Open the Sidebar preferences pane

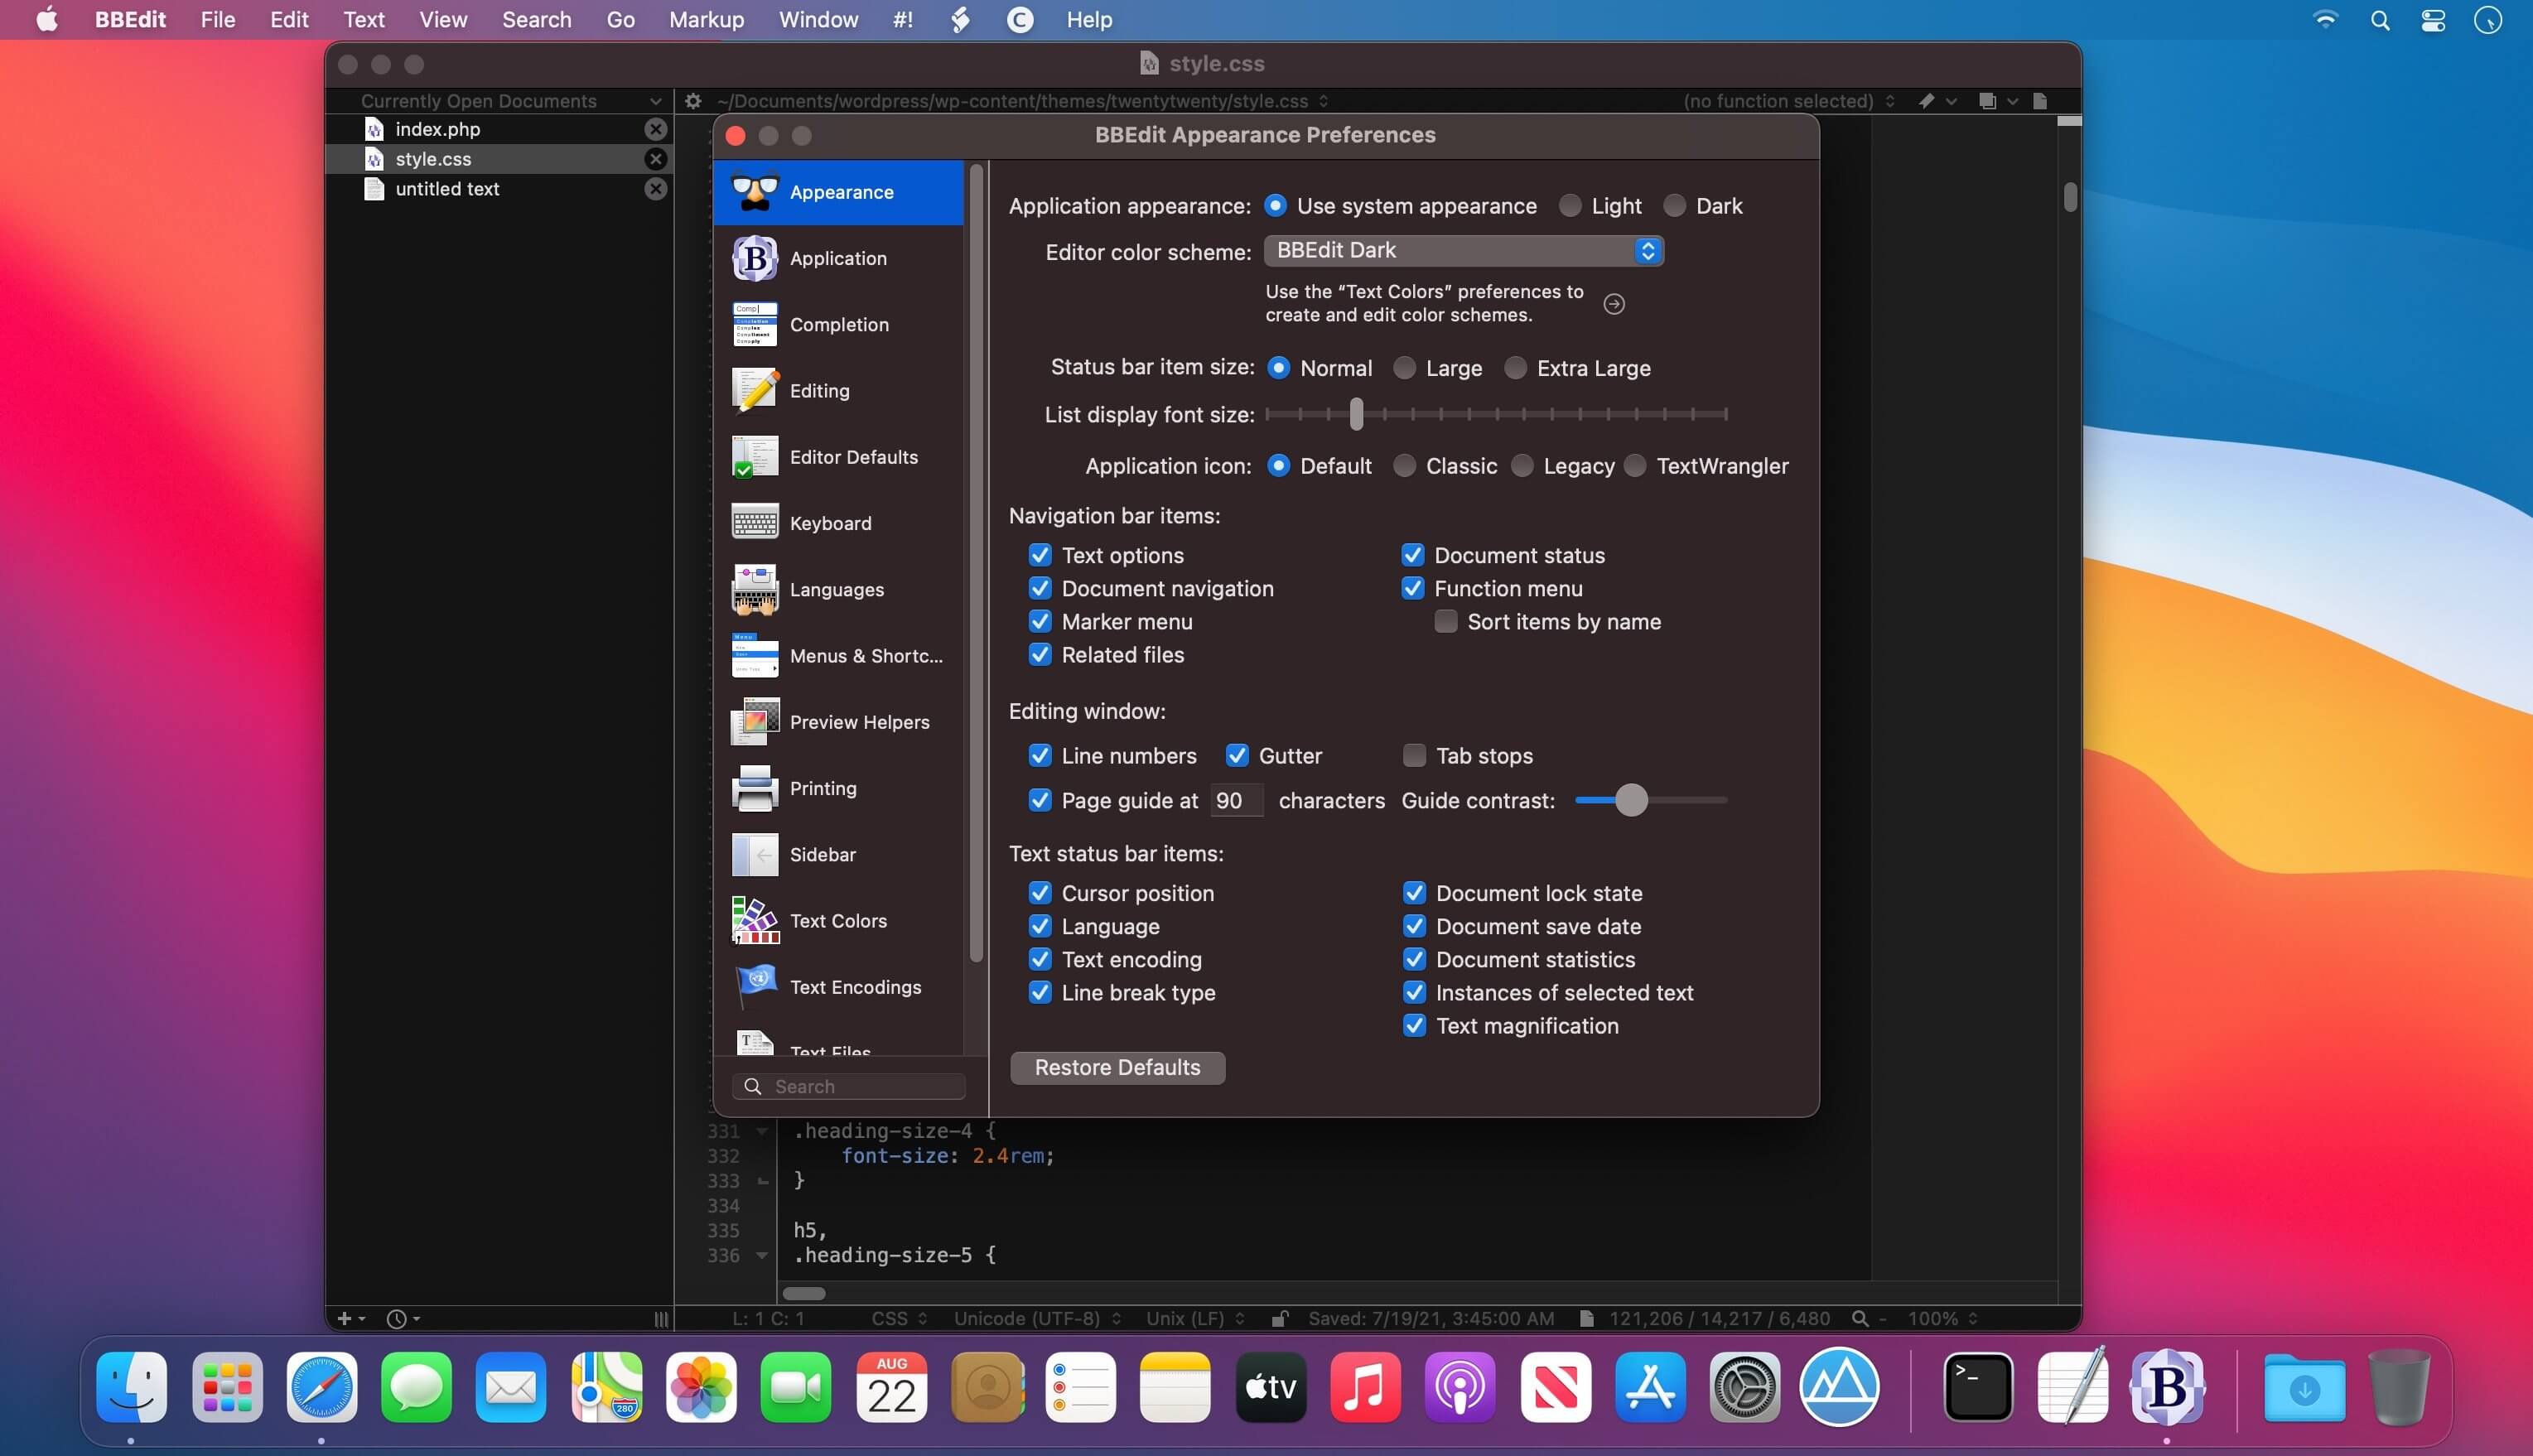[838, 854]
